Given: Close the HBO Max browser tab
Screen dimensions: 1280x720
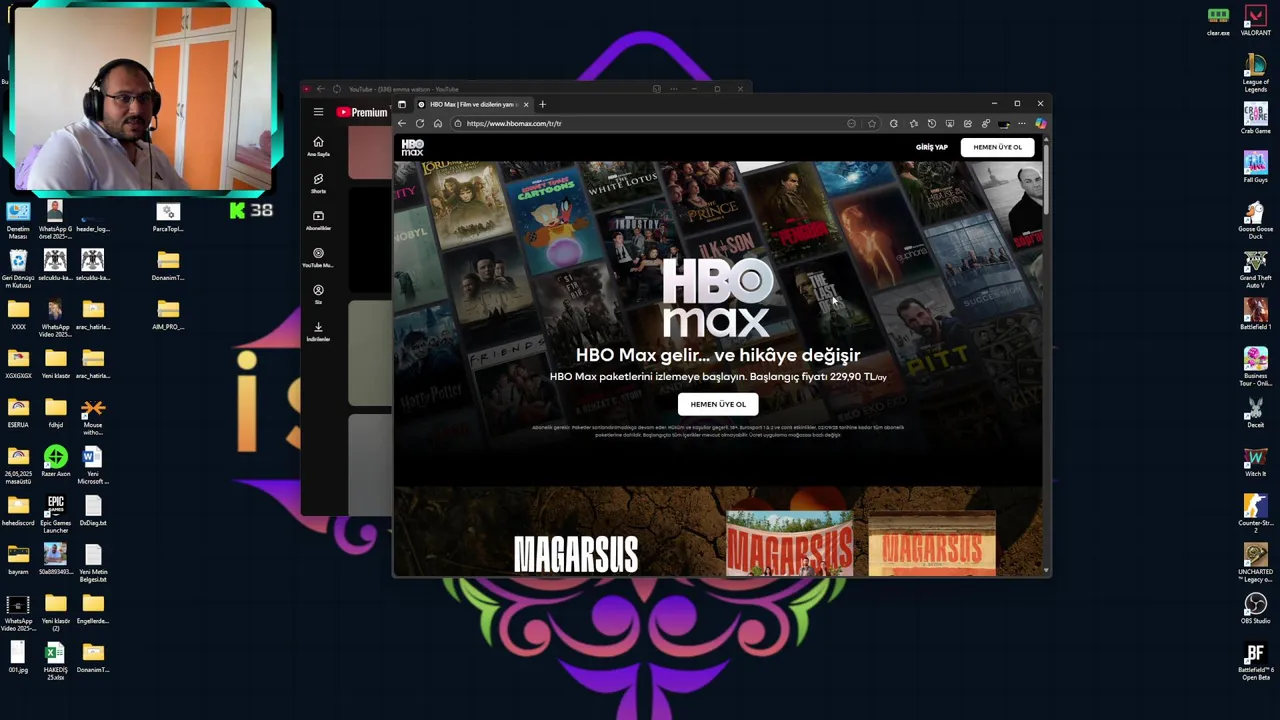Looking at the screenshot, I should coord(525,104).
